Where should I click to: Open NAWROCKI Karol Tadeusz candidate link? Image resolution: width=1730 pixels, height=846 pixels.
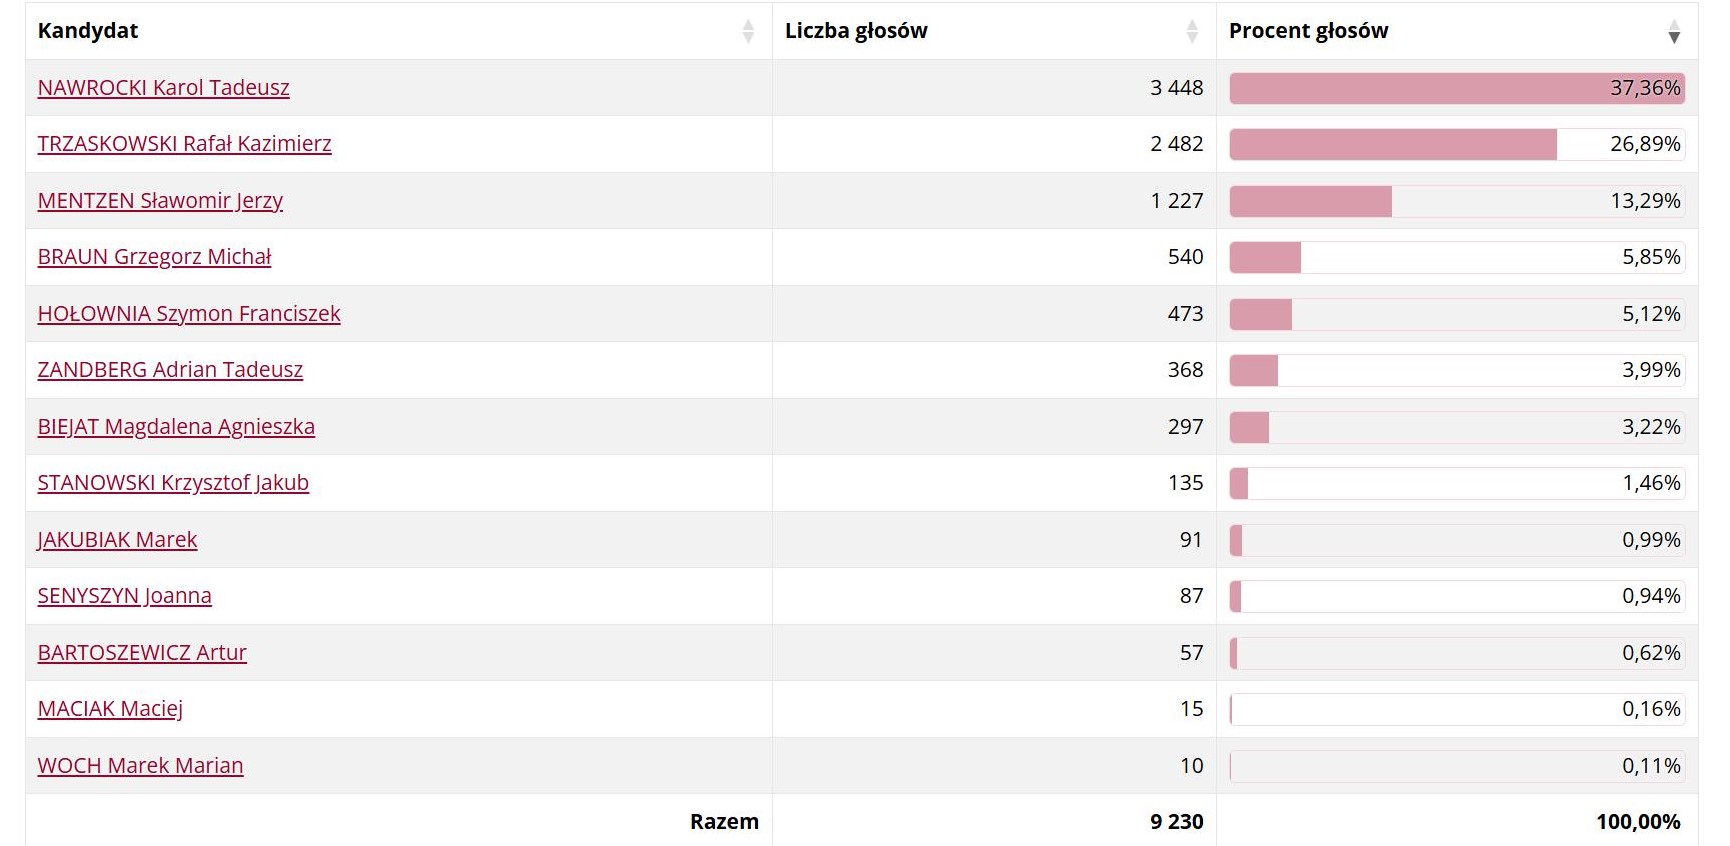[163, 88]
